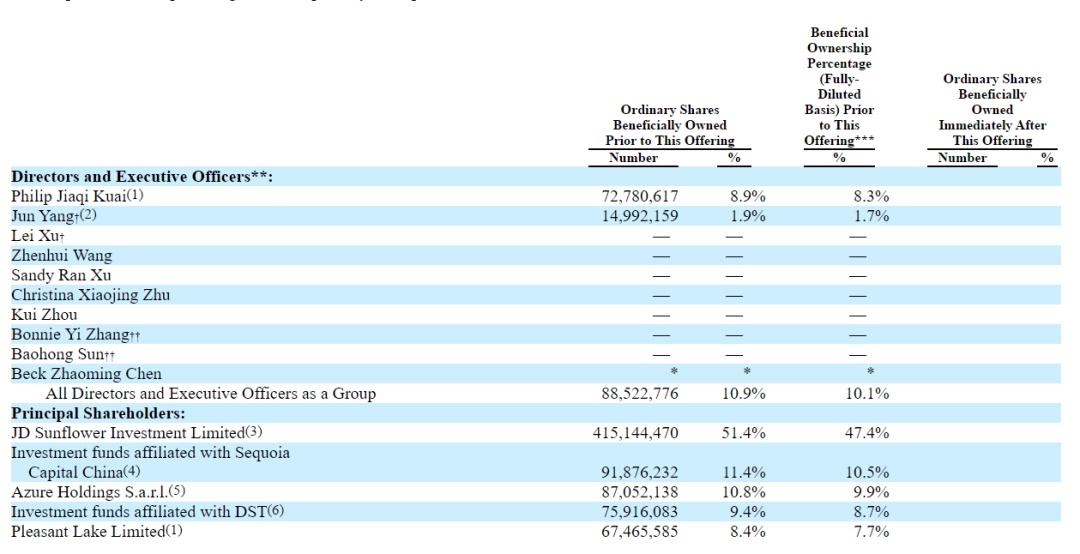Click the share count 91,876,232 for Sequoia
The image size is (1080, 554).
coord(640,473)
